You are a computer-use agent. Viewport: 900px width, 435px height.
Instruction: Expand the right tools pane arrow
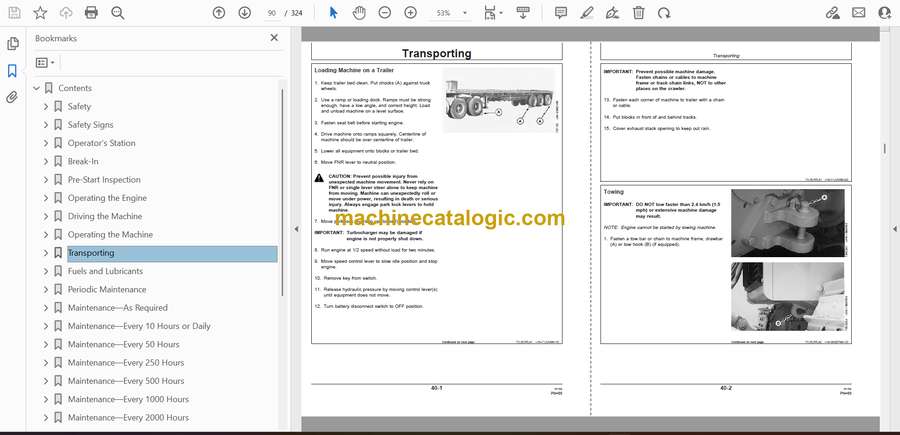pos(894,229)
